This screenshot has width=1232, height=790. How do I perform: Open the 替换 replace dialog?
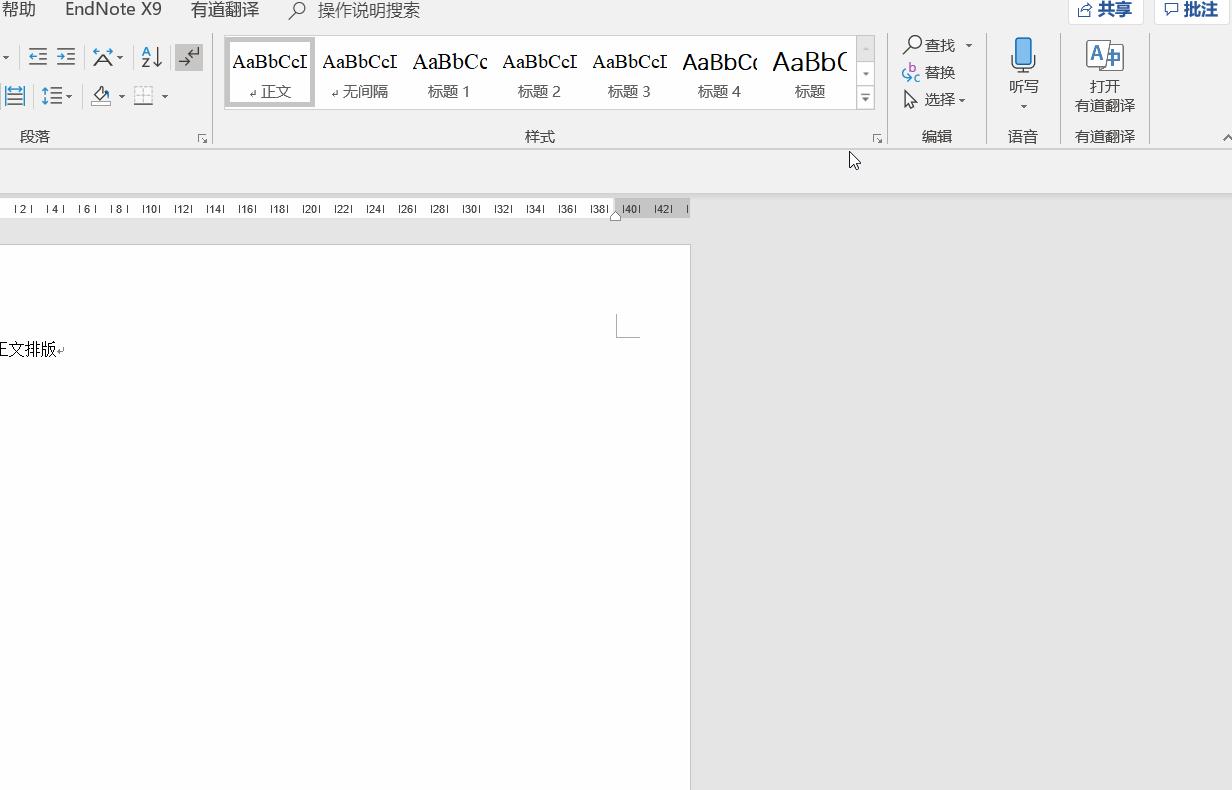[929, 72]
